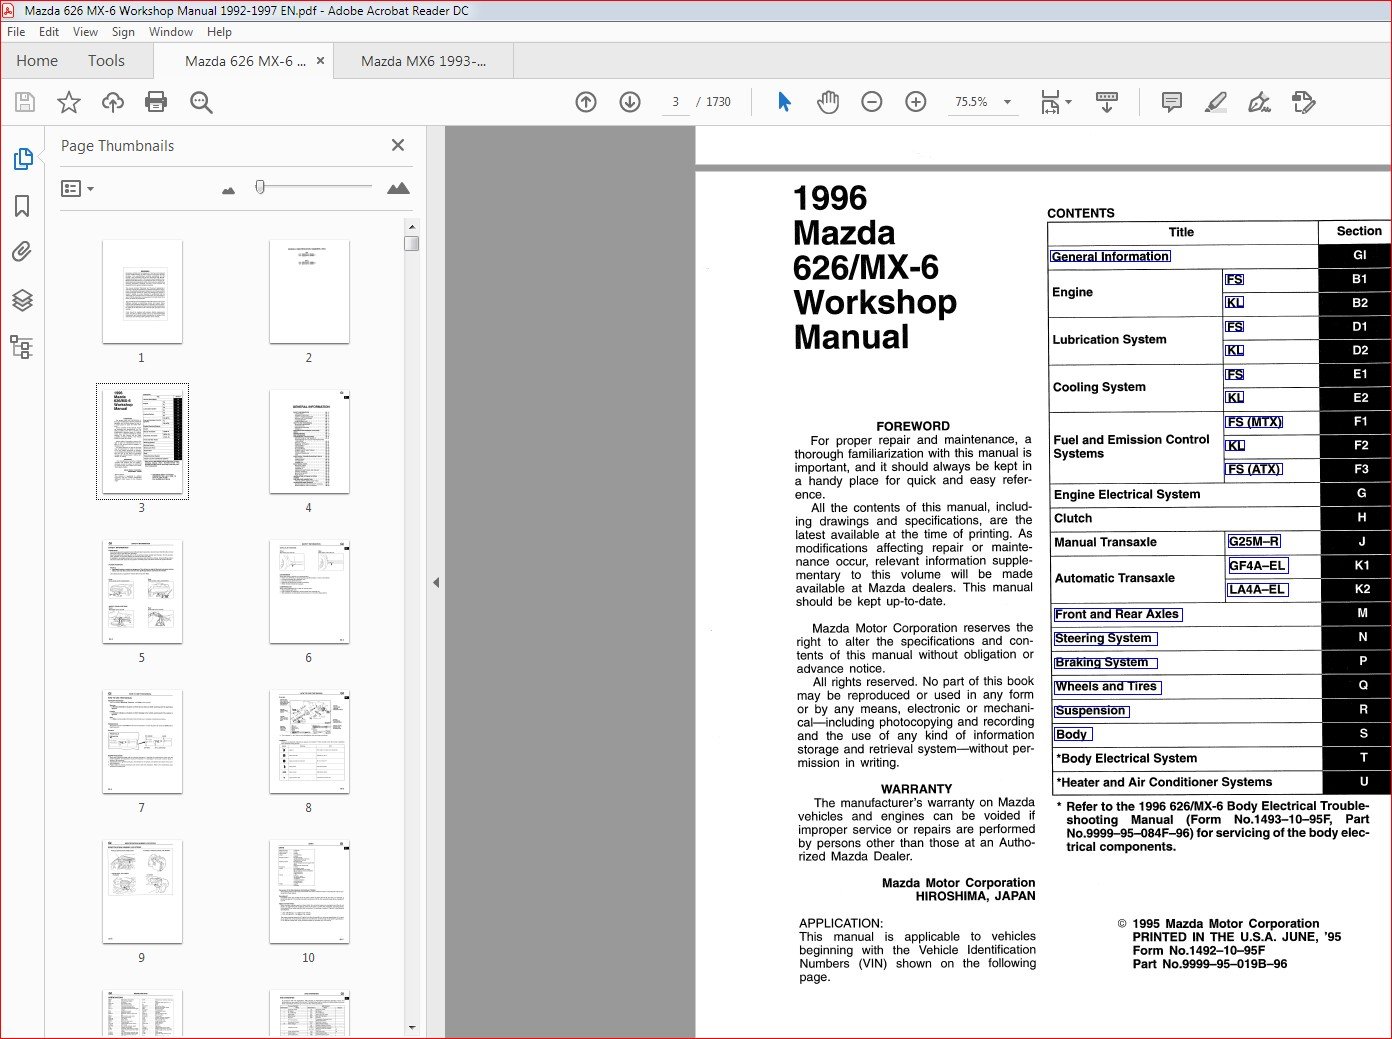Follow the Wheels and Tires link

[x=1107, y=687]
